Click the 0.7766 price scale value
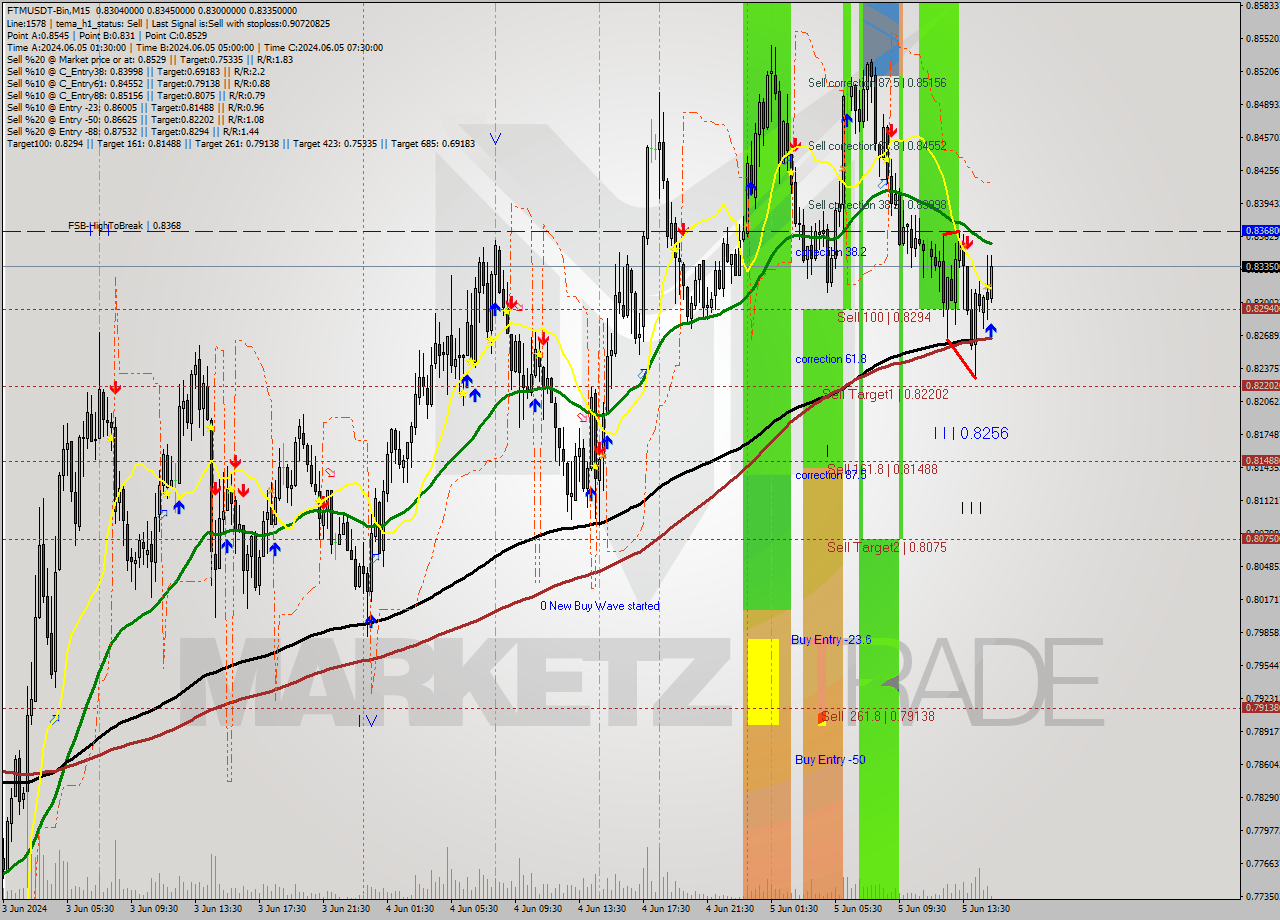 coord(1261,863)
